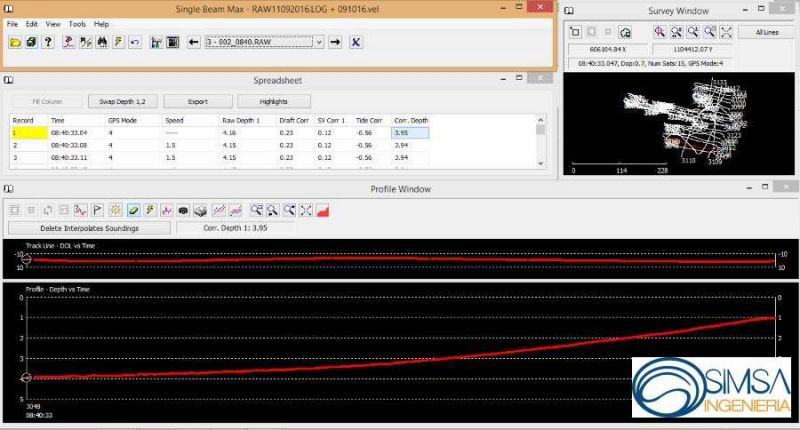
Task: Go to previous survey file with left arrow
Action: (x=193, y=42)
